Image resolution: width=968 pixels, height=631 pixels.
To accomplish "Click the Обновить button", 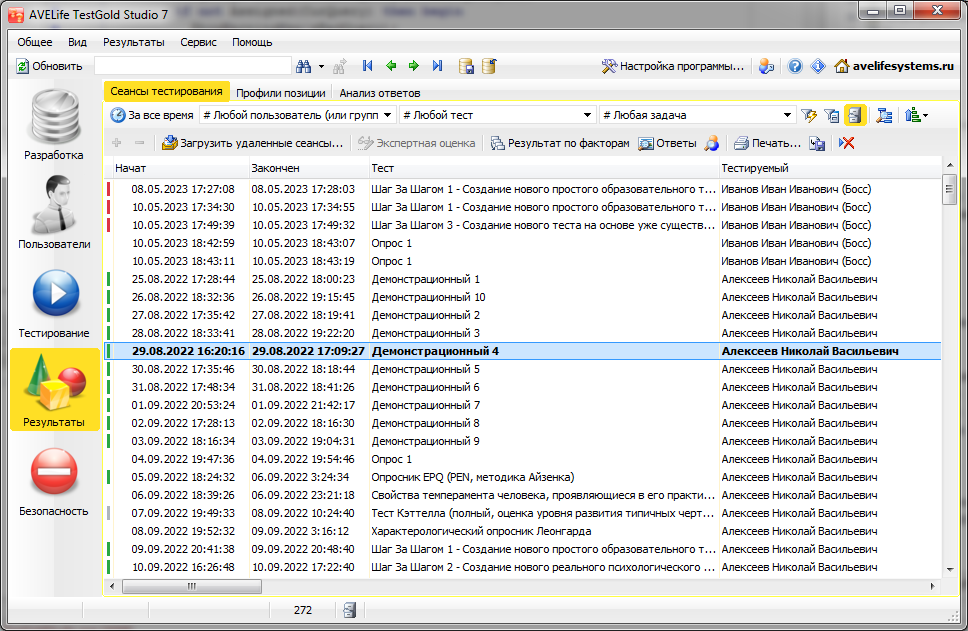I will click(49, 66).
